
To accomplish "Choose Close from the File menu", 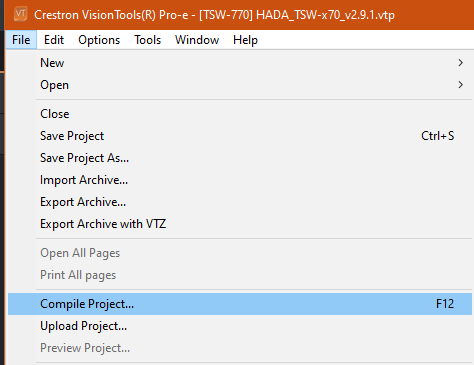I will coord(240,114).
